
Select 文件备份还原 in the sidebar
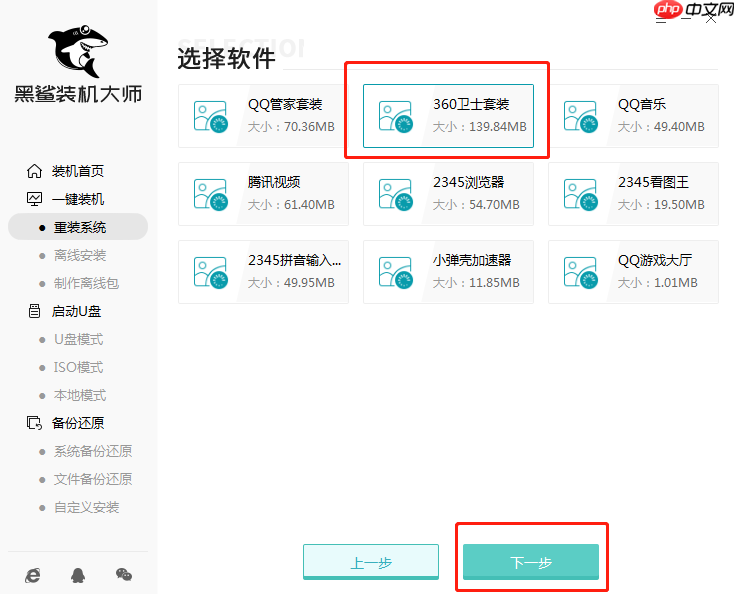pos(93,479)
